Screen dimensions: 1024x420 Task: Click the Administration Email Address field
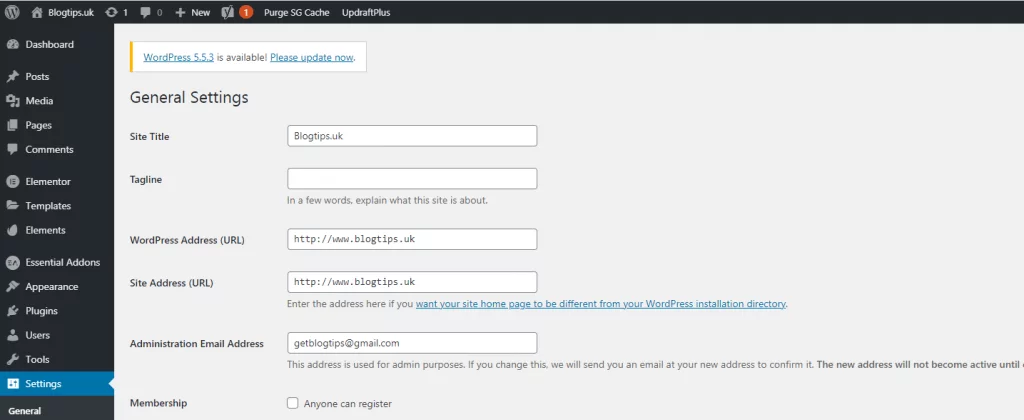(412, 343)
